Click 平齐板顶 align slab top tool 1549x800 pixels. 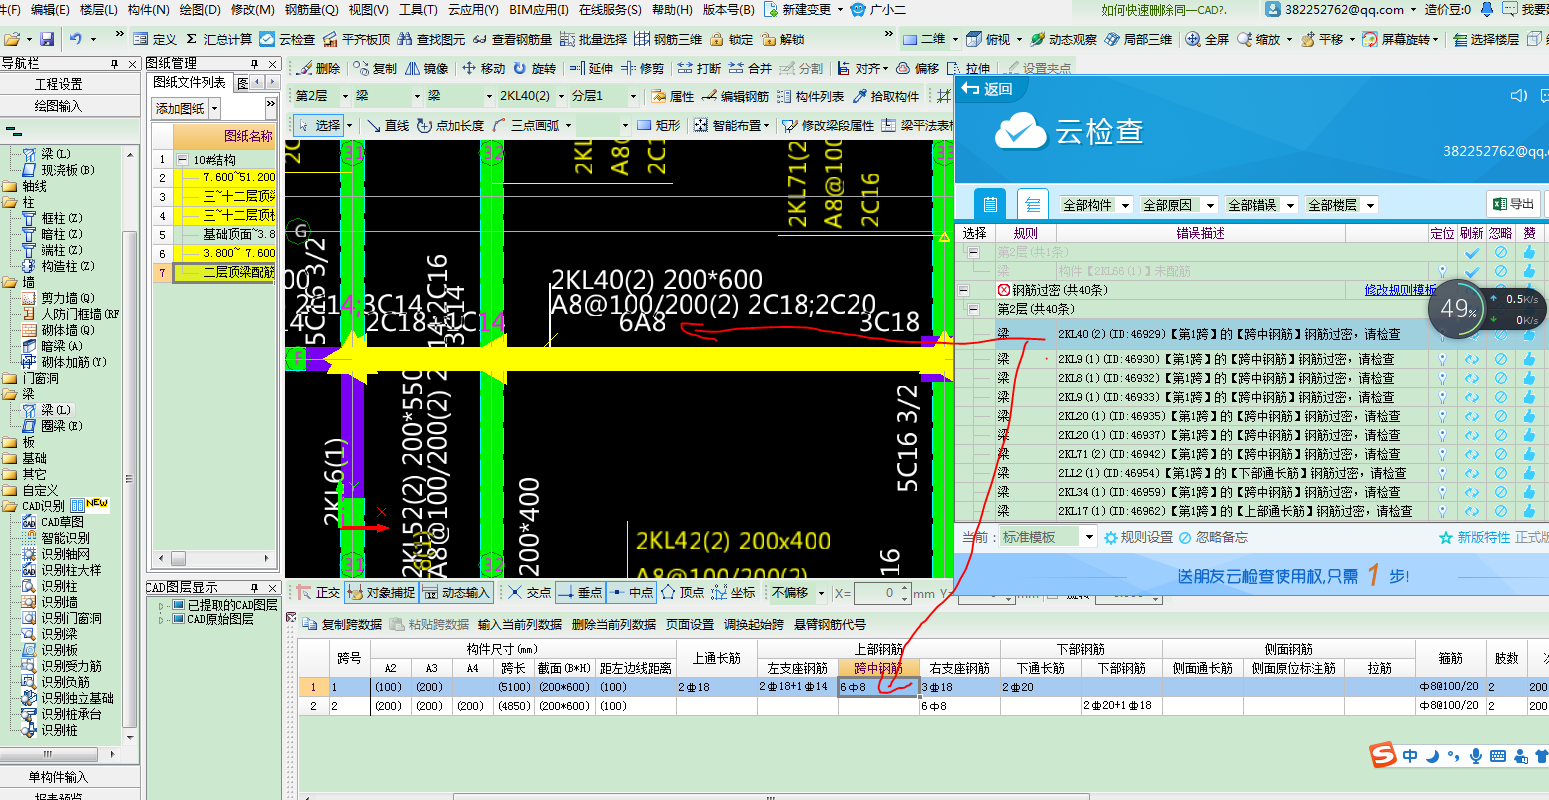[357, 39]
